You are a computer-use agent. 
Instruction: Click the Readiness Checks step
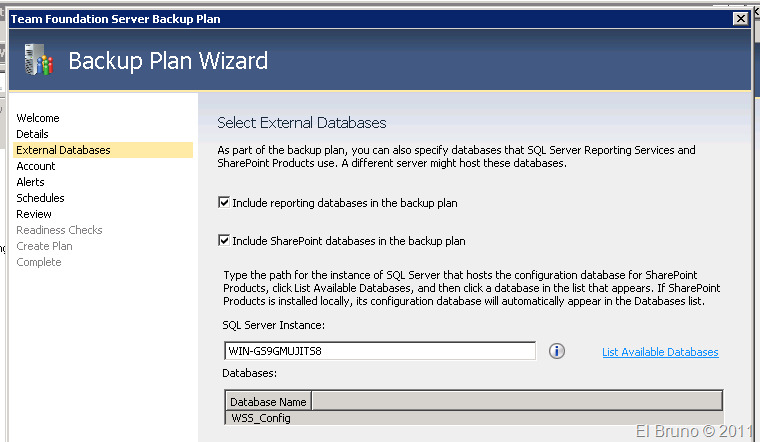[59, 230]
